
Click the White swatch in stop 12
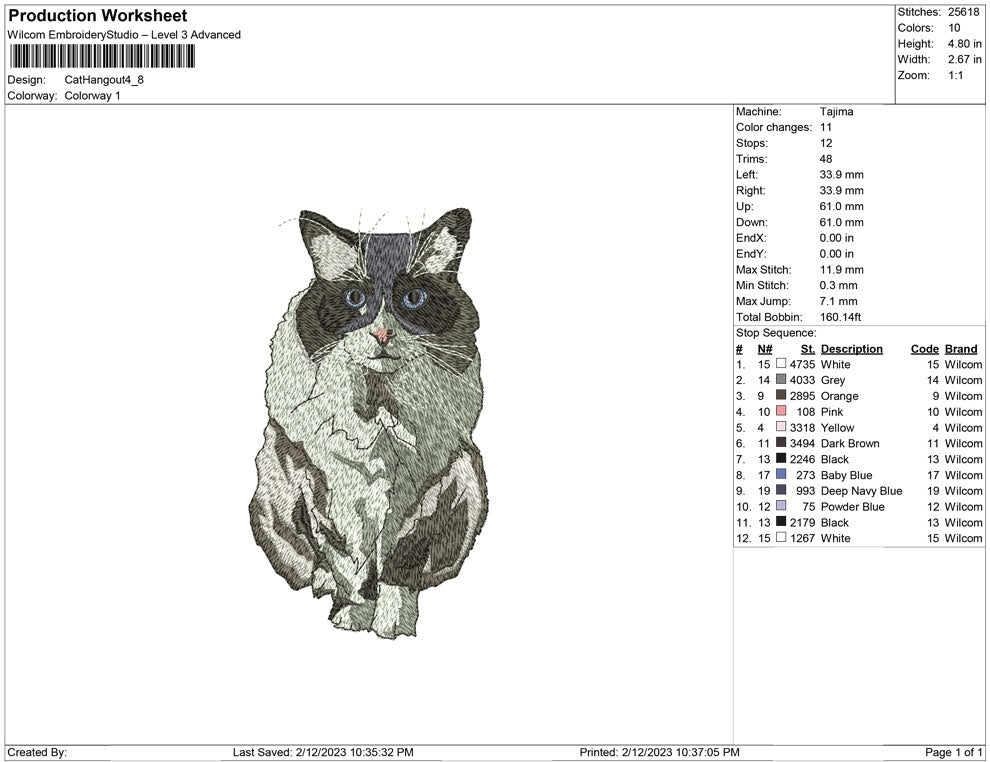[781, 537]
